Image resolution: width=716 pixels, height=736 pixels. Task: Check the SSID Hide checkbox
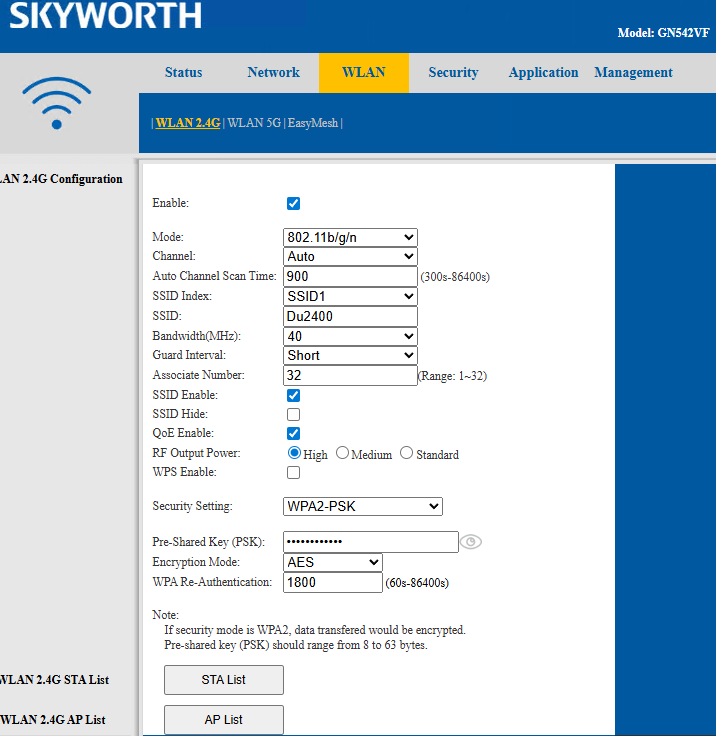[x=293, y=414]
